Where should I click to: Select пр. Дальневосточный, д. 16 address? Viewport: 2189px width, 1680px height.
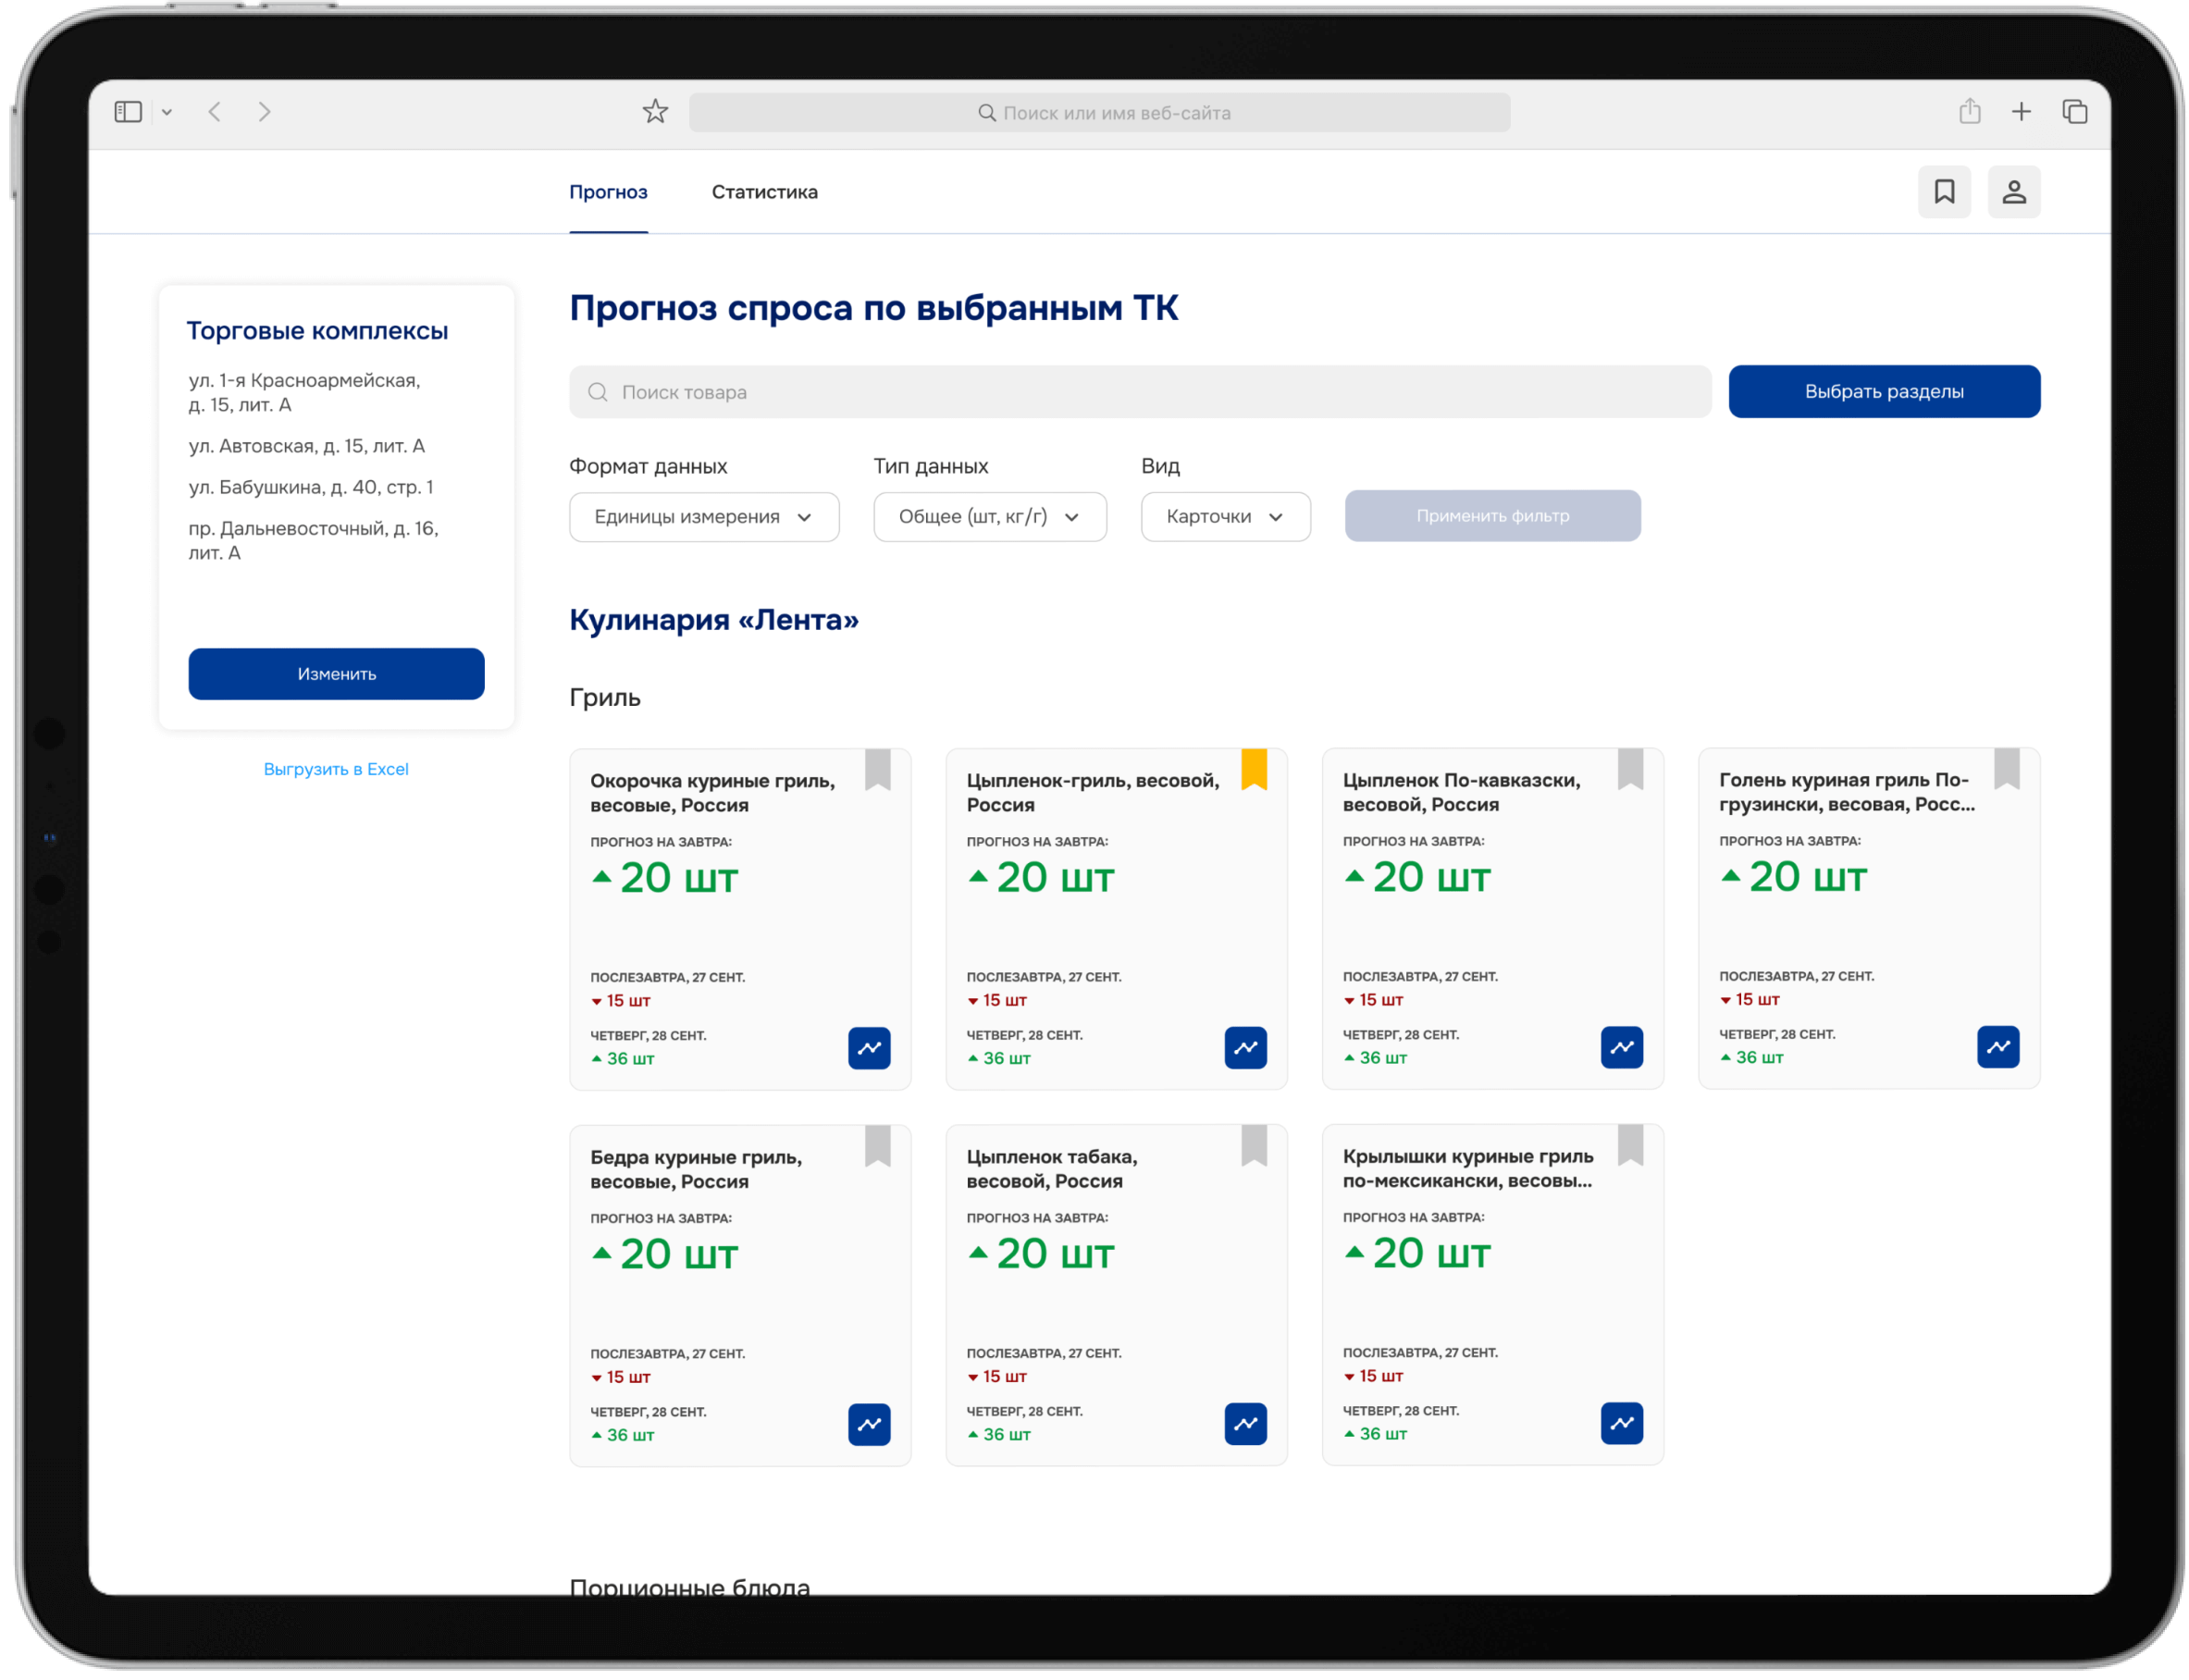(x=314, y=541)
